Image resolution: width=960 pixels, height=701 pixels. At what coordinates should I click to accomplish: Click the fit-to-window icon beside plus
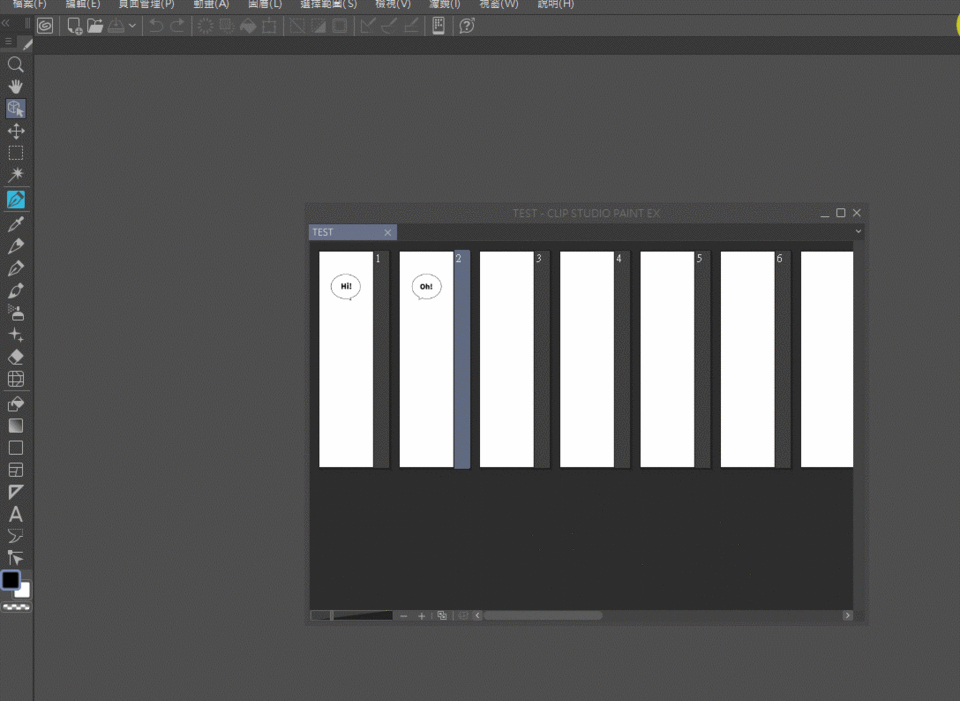[442, 616]
